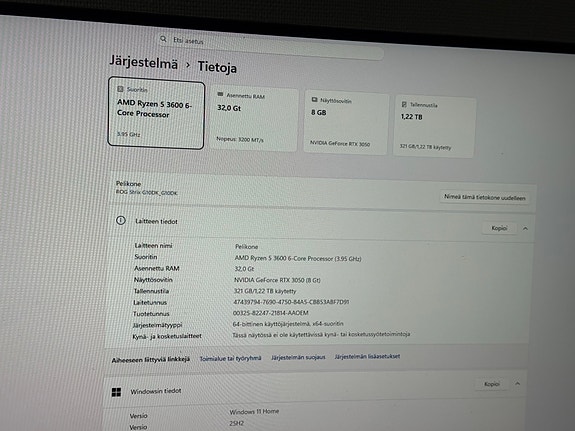Click the 'Aiheeseen liittyviä linkkejä' label
The width and height of the screenshot is (575, 431).
pos(151,359)
